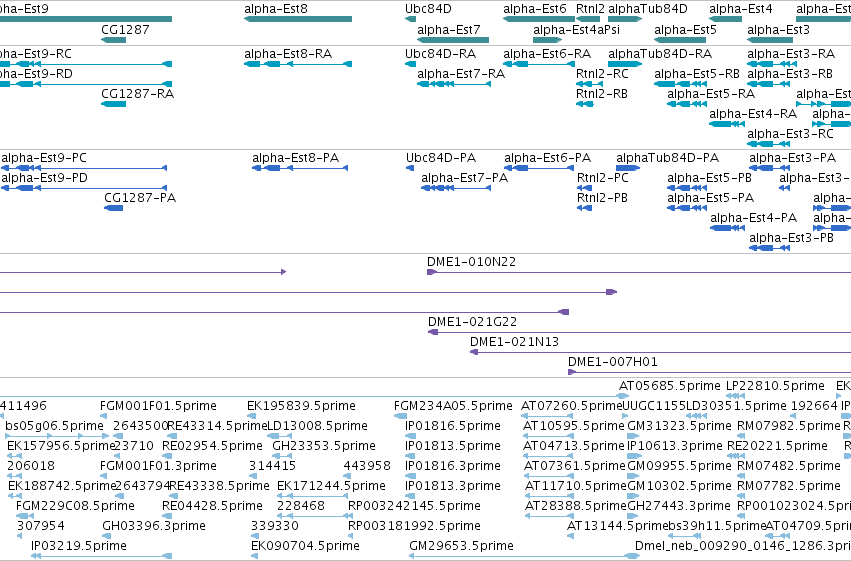This screenshot has width=851, height=561.
Task: Click the AT05685.5prime EST label
Action: (670, 386)
